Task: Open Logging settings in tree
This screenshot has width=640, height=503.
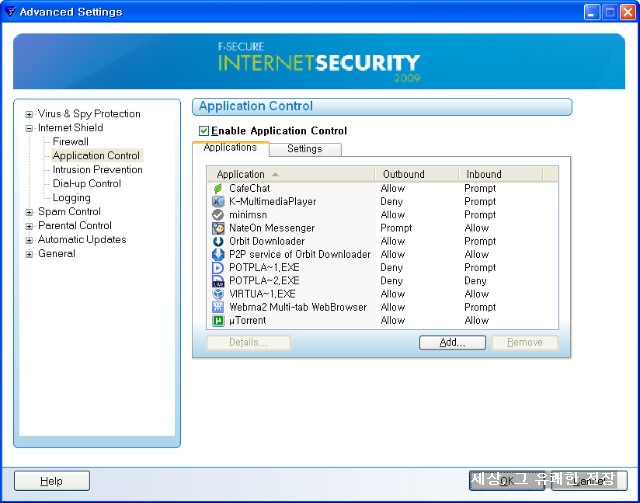Action: [x=71, y=198]
